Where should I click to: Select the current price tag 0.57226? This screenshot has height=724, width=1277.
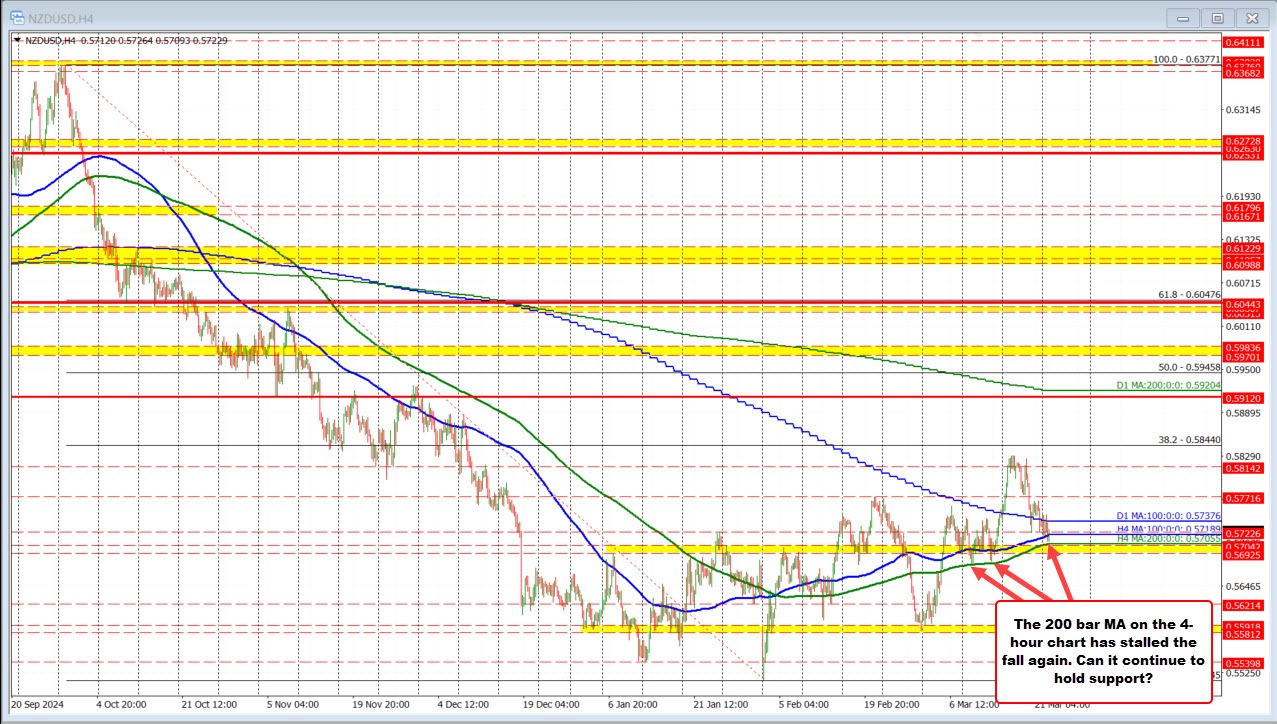[1243, 533]
